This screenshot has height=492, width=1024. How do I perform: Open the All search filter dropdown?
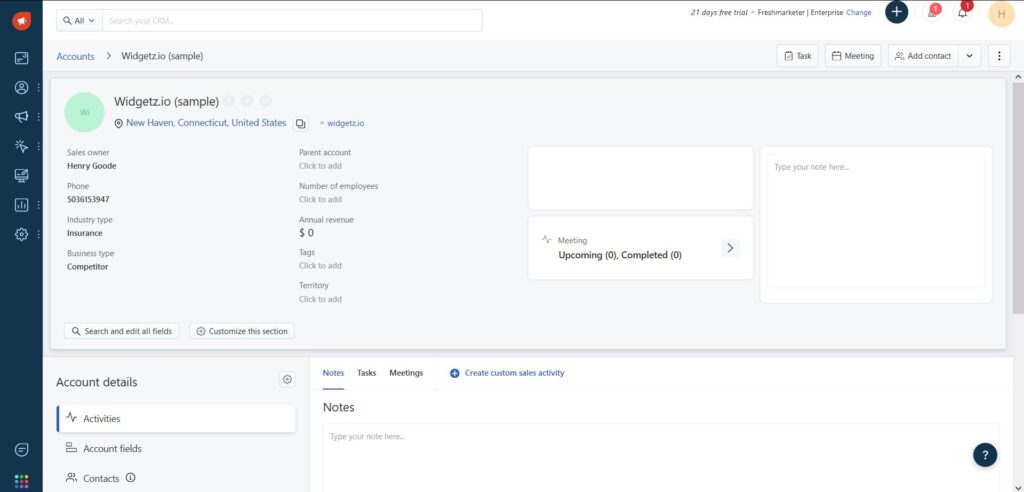pyautogui.click(x=79, y=20)
